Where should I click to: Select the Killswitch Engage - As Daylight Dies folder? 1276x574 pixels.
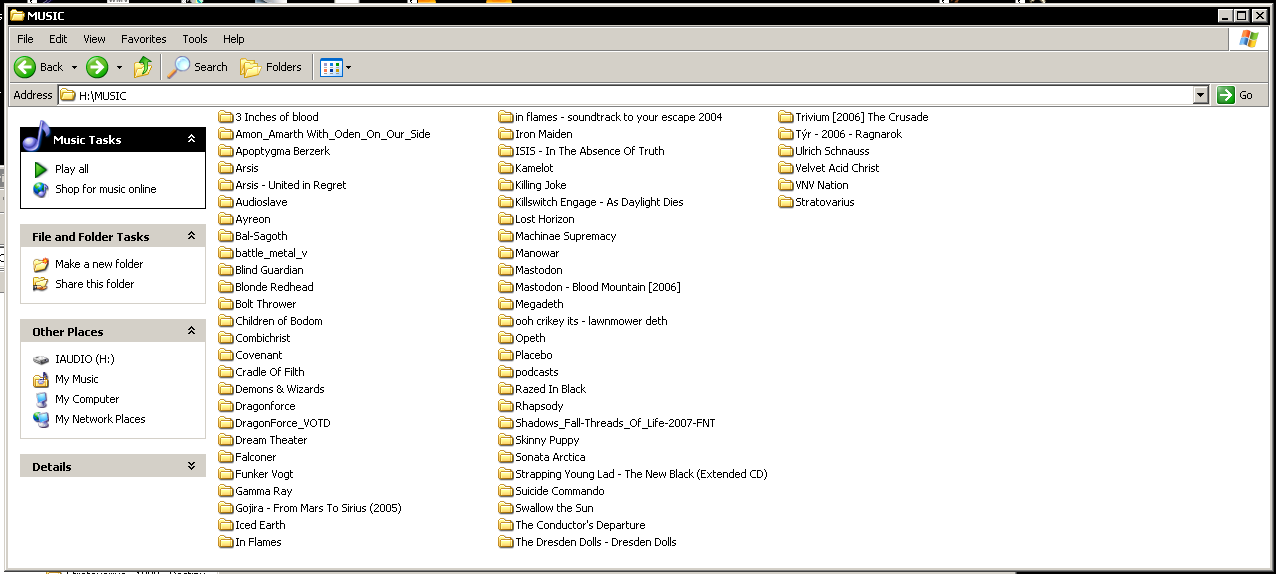[591, 202]
